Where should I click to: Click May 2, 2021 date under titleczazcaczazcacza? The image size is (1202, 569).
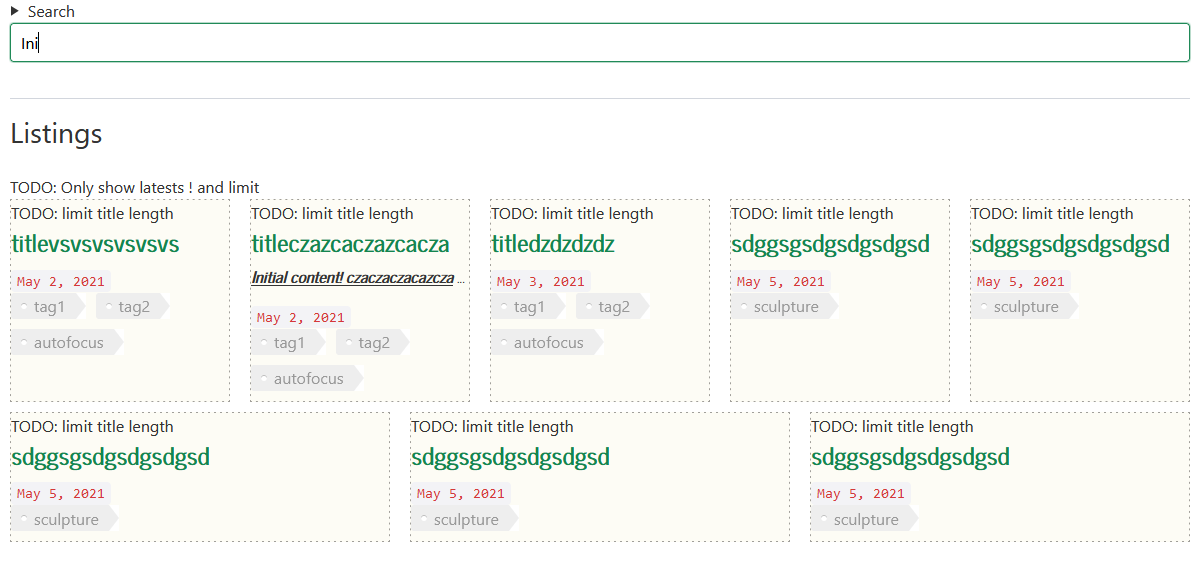301,318
